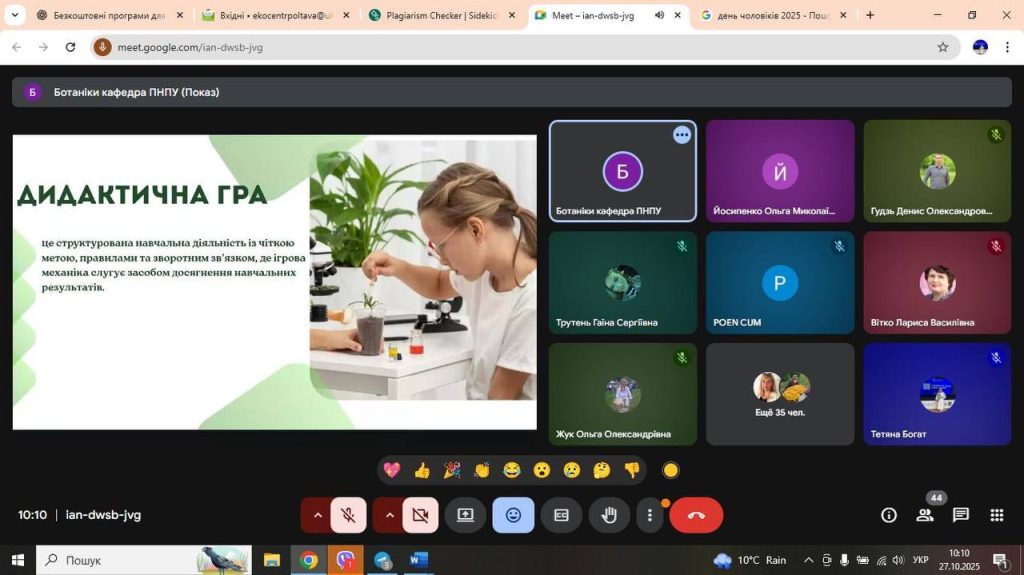
Task: Unmute the microphone in Meet
Action: (348, 515)
